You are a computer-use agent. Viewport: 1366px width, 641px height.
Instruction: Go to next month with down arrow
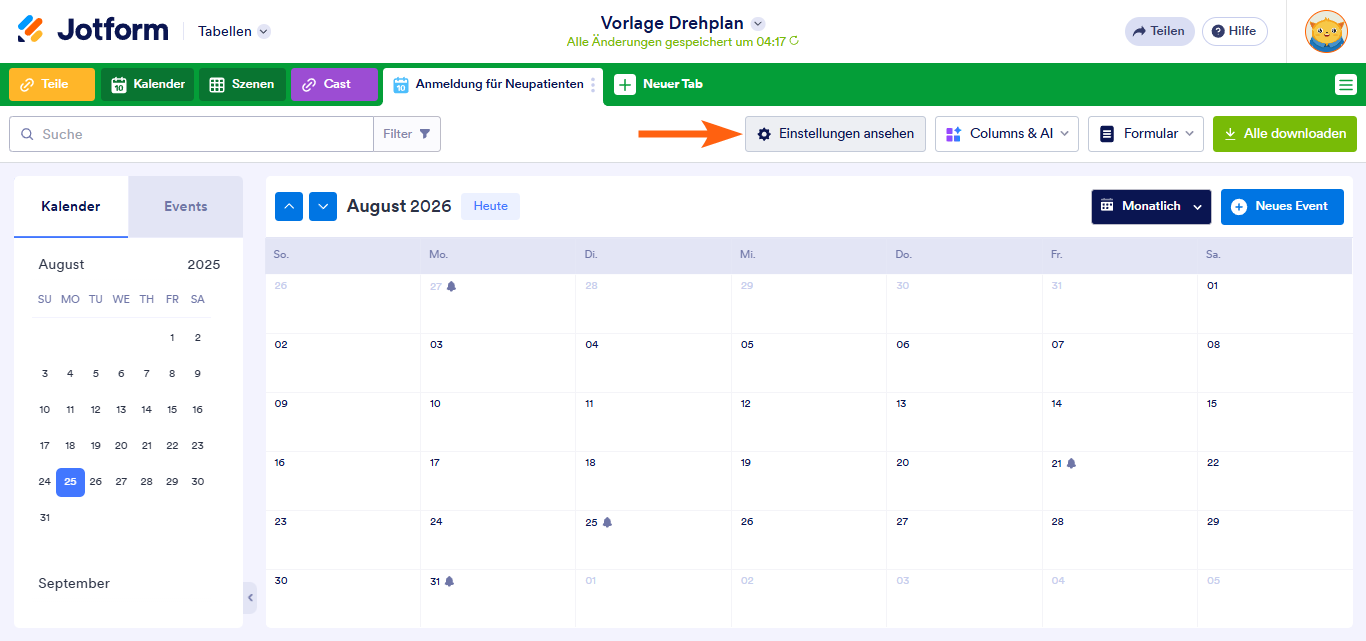pyautogui.click(x=323, y=207)
